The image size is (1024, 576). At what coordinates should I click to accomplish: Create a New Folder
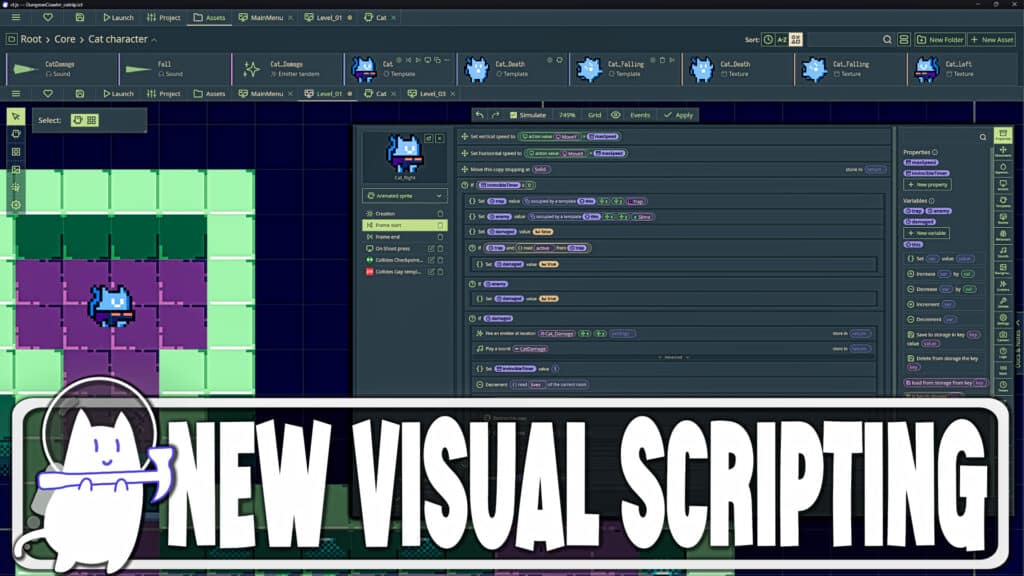click(940, 40)
